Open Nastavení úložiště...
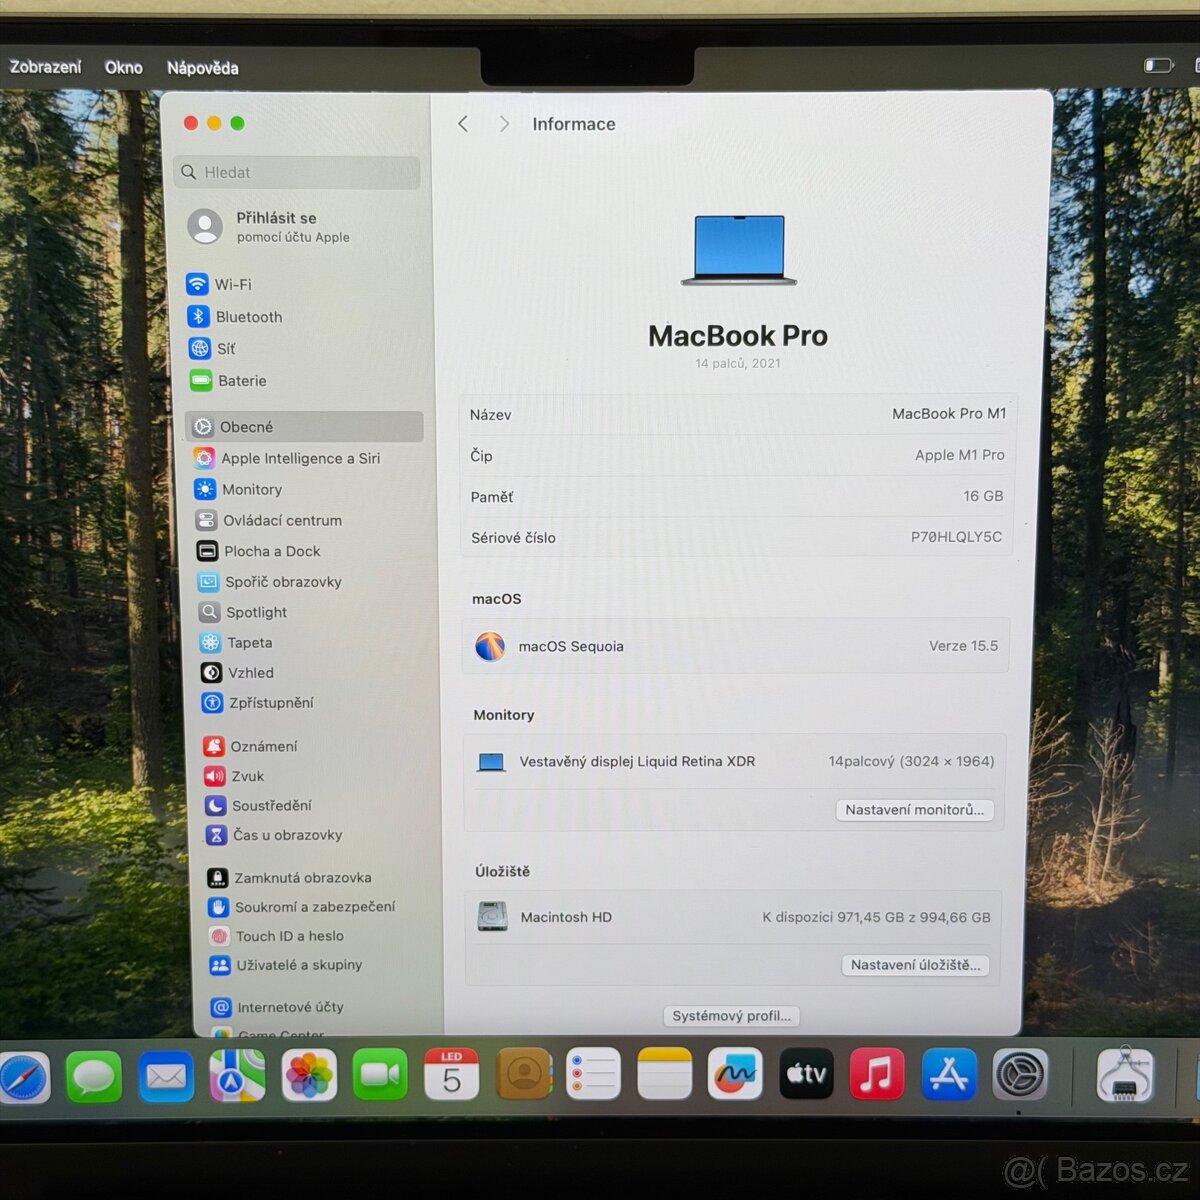Image resolution: width=1200 pixels, height=1200 pixels. [x=914, y=965]
